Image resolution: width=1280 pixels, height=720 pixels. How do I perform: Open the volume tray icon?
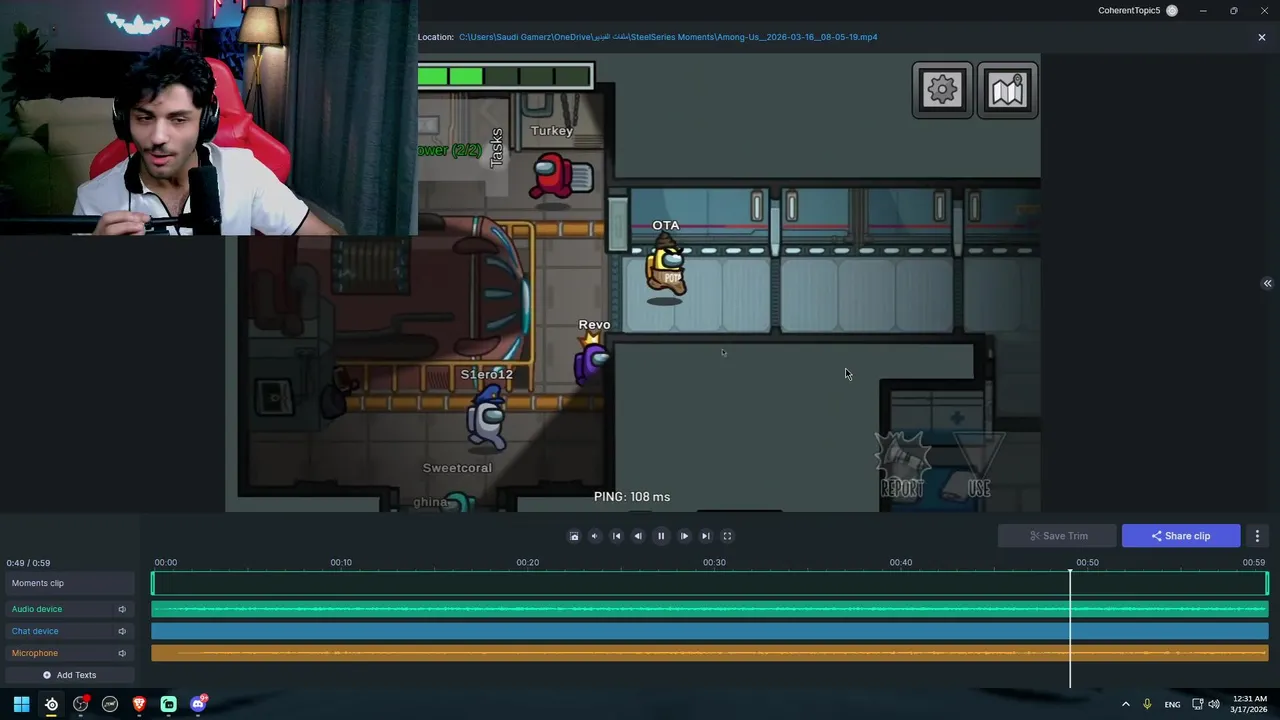tap(1214, 704)
